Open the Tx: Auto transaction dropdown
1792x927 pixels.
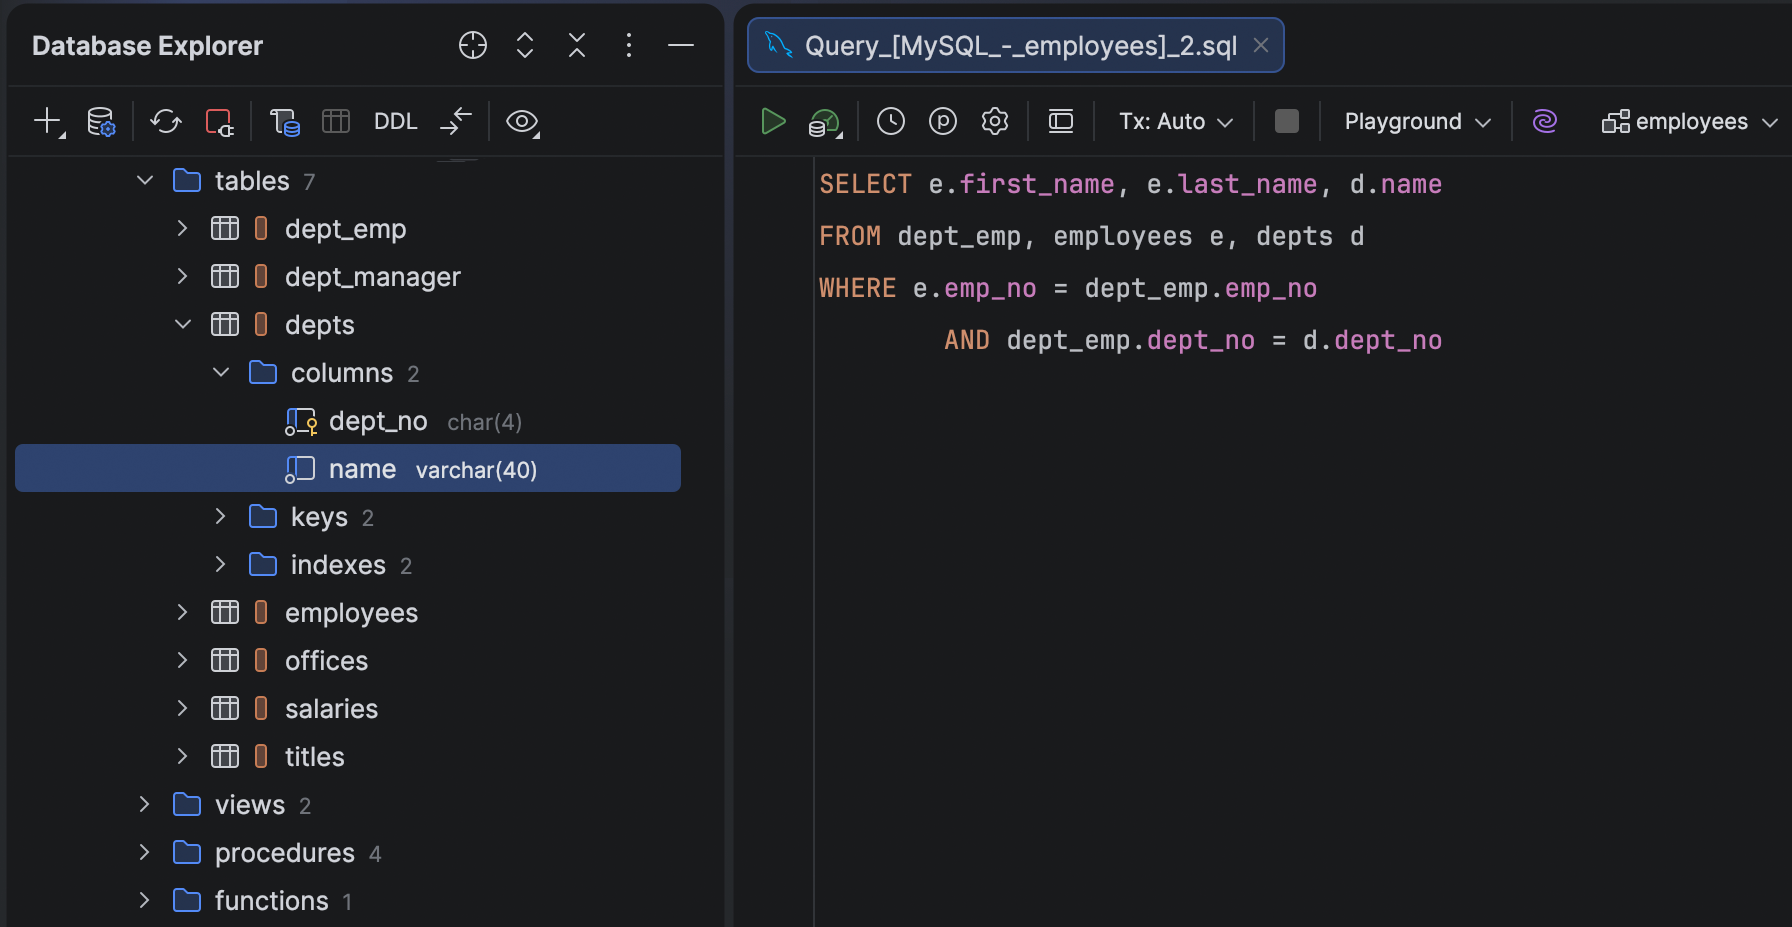[1175, 122]
